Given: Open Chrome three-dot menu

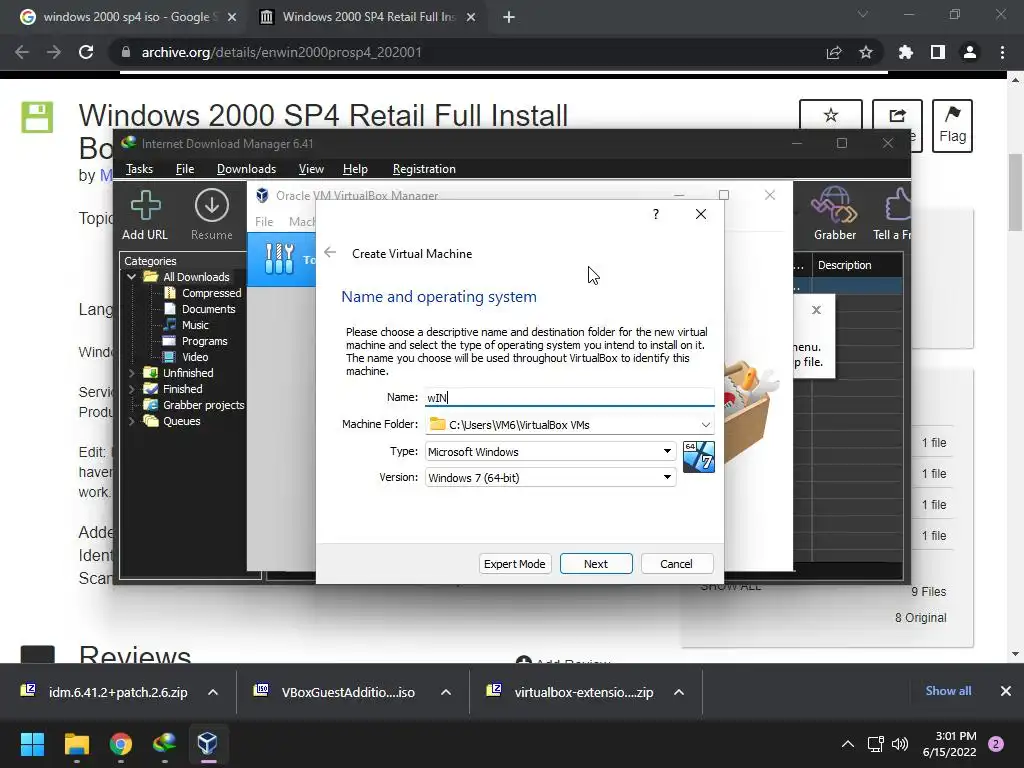Looking at the screenshot, I should 1002,52.
